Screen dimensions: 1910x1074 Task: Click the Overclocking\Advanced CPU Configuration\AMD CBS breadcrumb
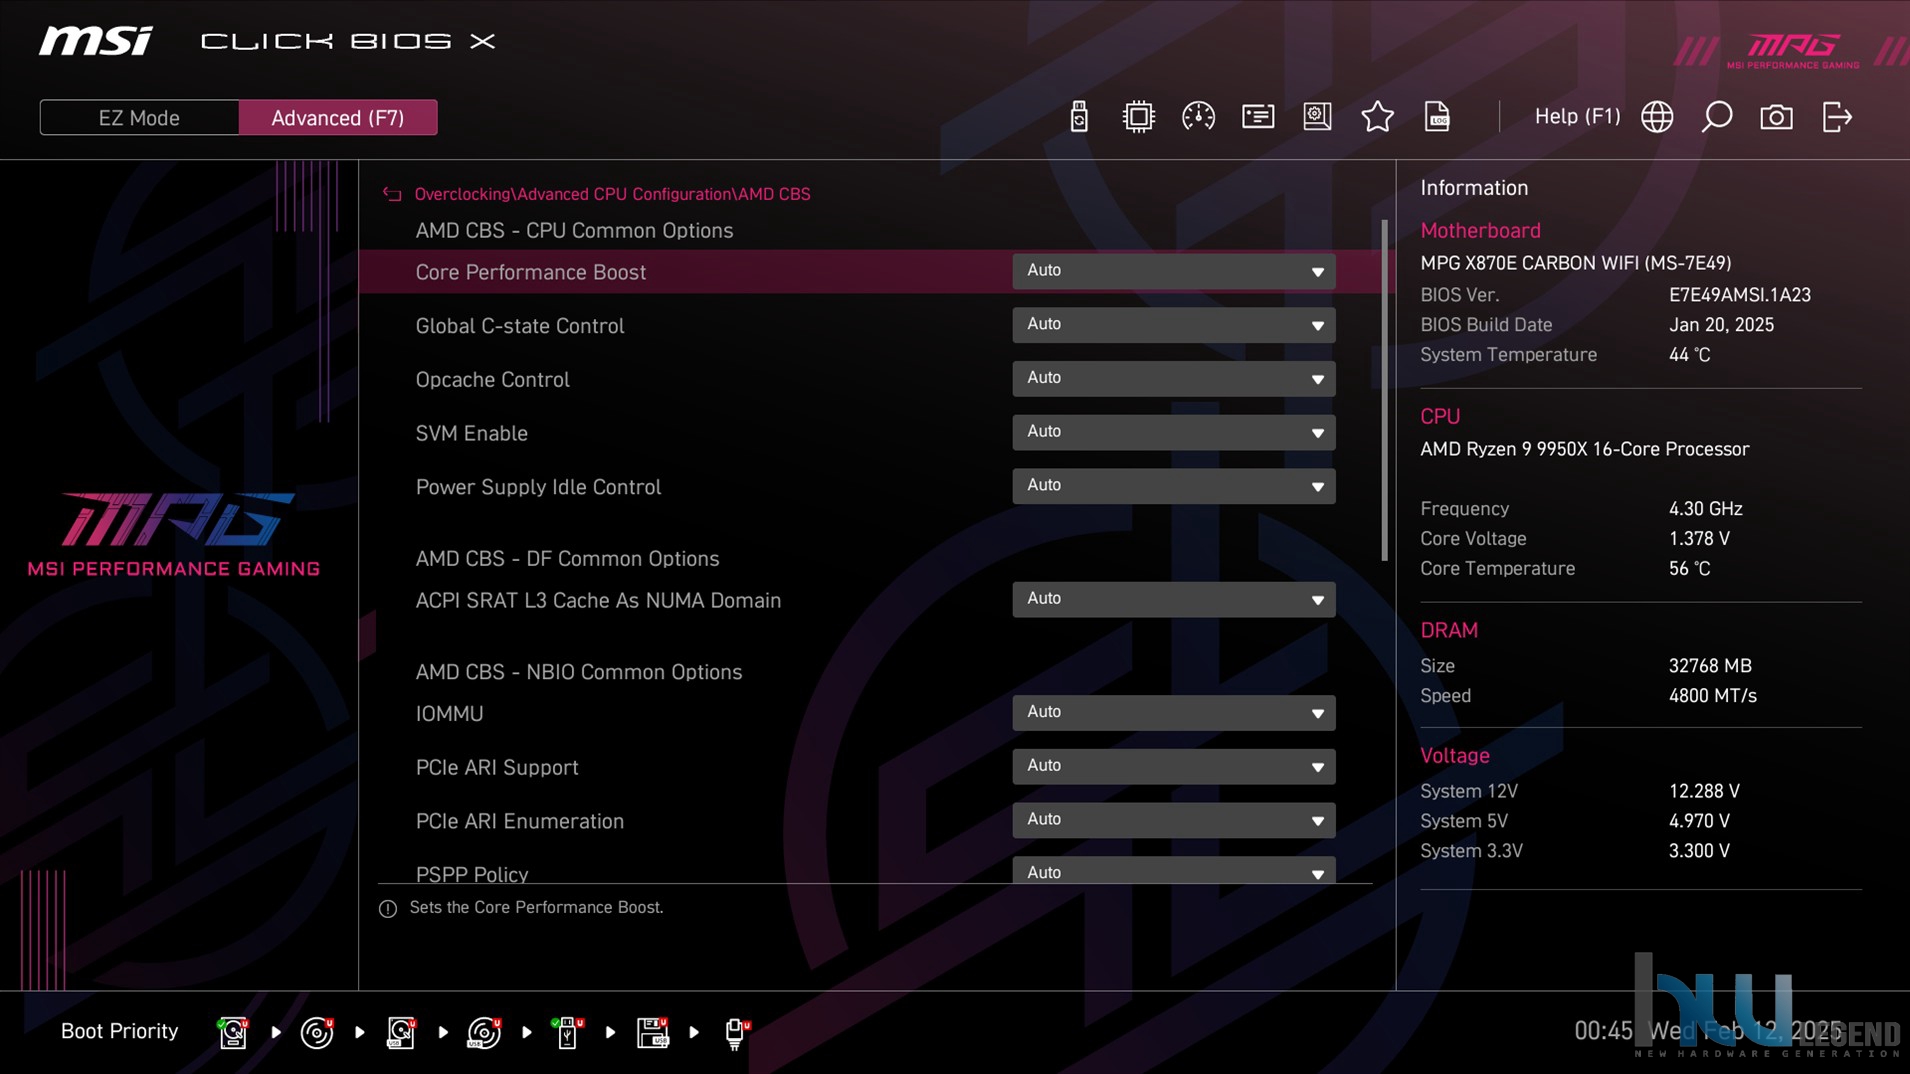coord(612,194)
